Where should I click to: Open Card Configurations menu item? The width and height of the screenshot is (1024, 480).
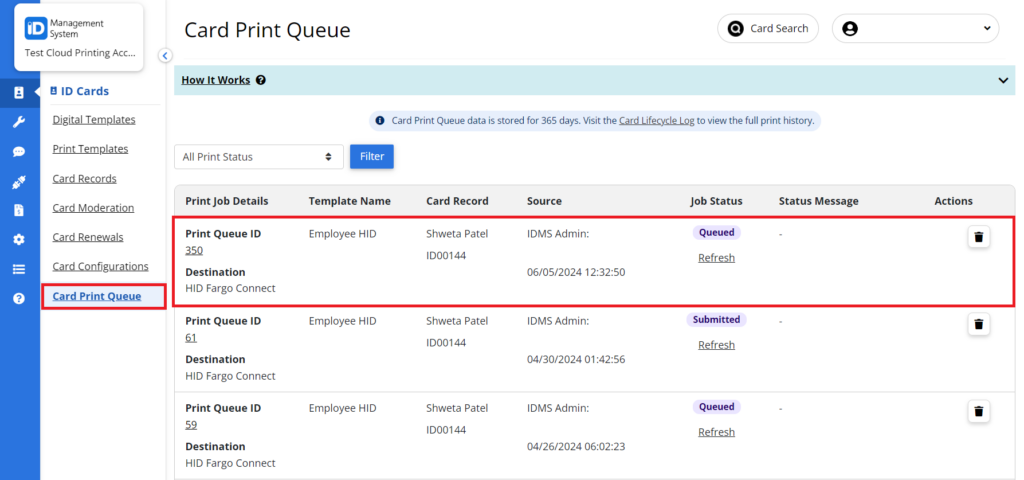coord(101,266)
